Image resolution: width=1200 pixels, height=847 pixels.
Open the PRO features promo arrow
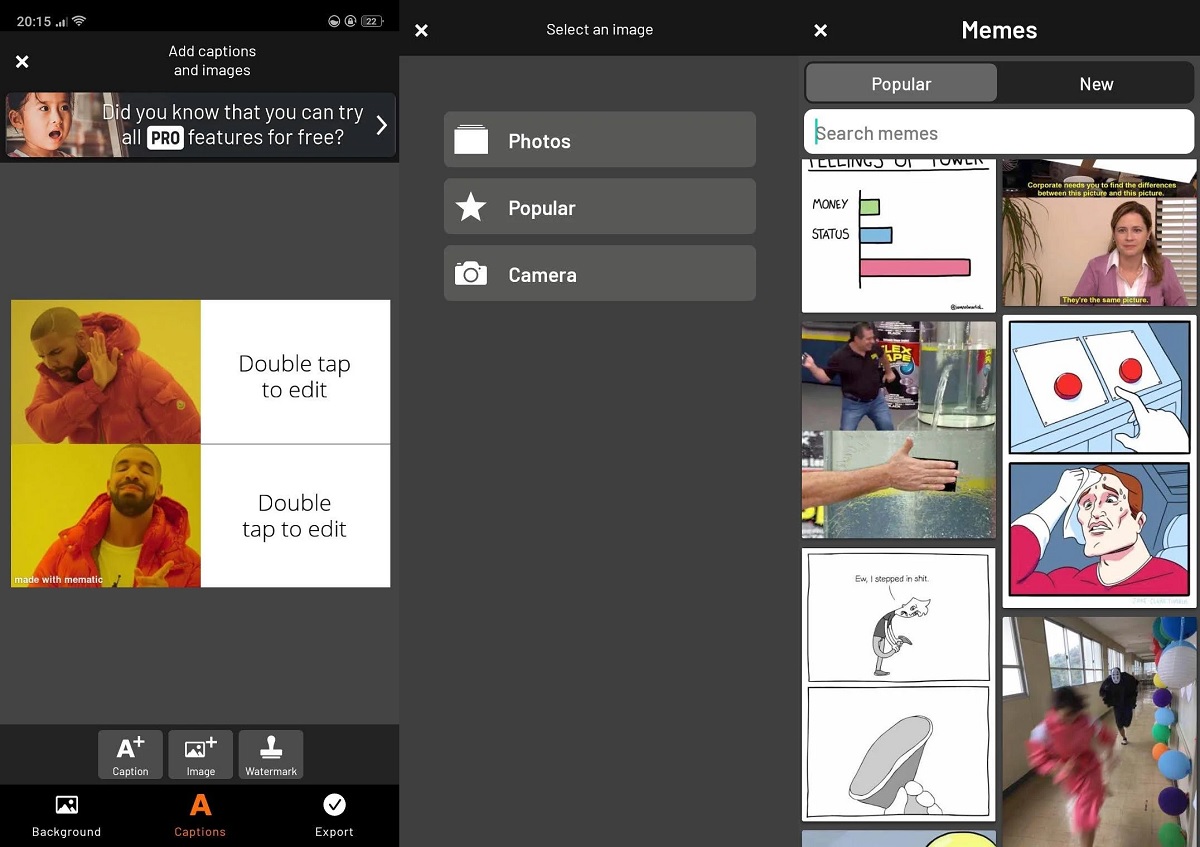[381, 125]
